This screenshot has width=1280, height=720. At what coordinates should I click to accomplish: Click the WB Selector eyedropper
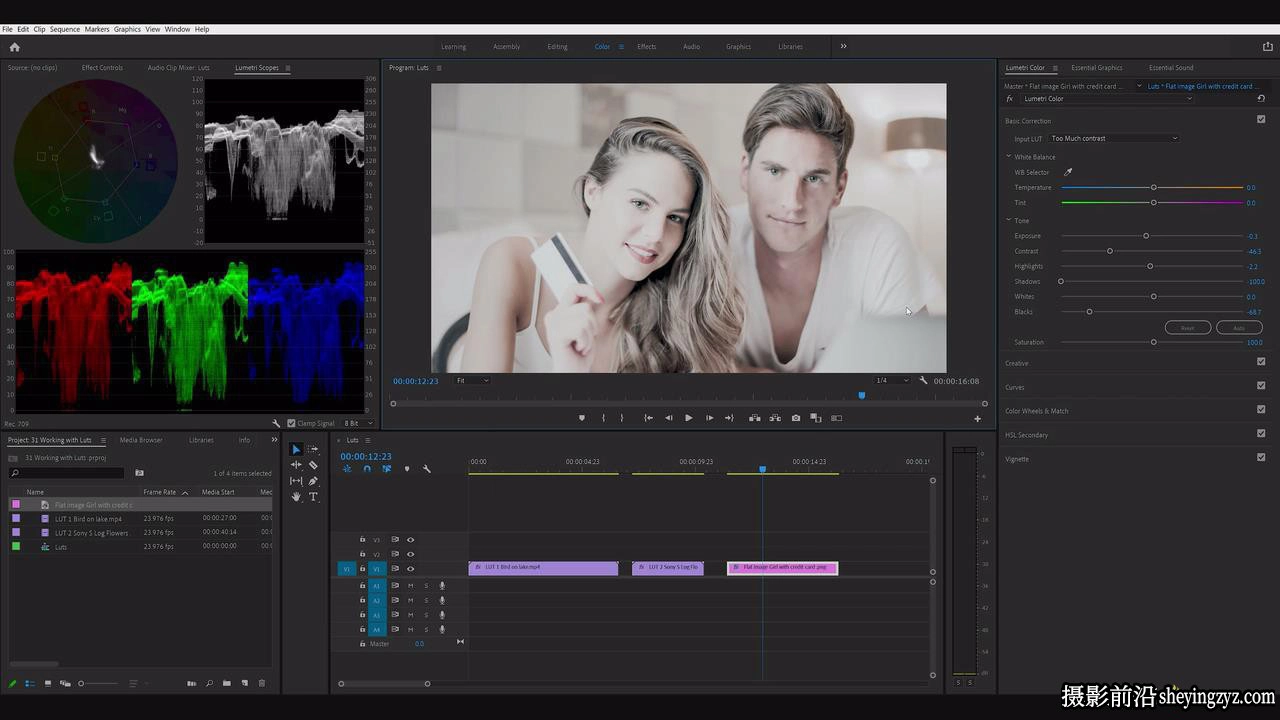click(1068, 172)
